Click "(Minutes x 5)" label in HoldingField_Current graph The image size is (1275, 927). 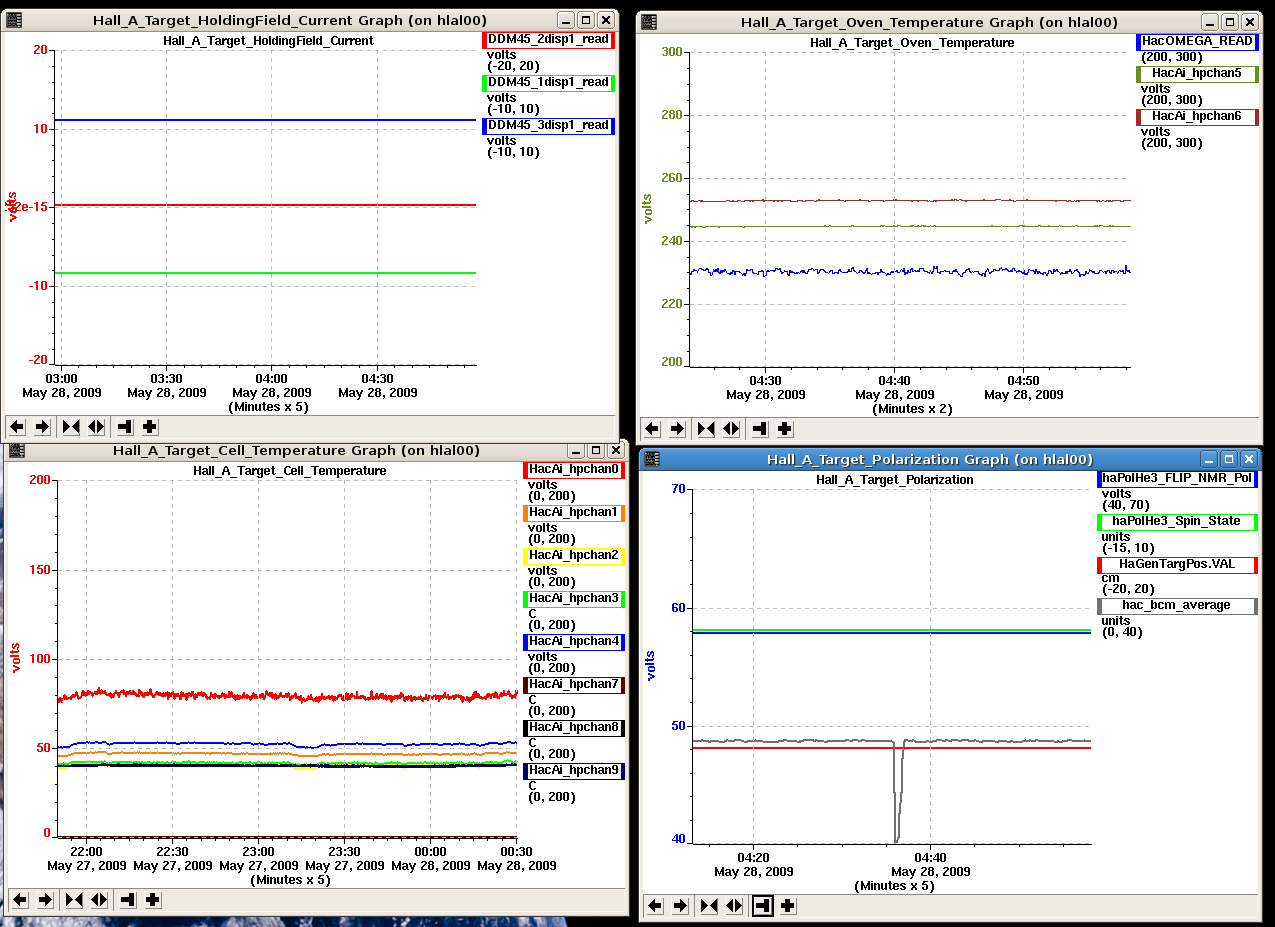tap(270, 407)
